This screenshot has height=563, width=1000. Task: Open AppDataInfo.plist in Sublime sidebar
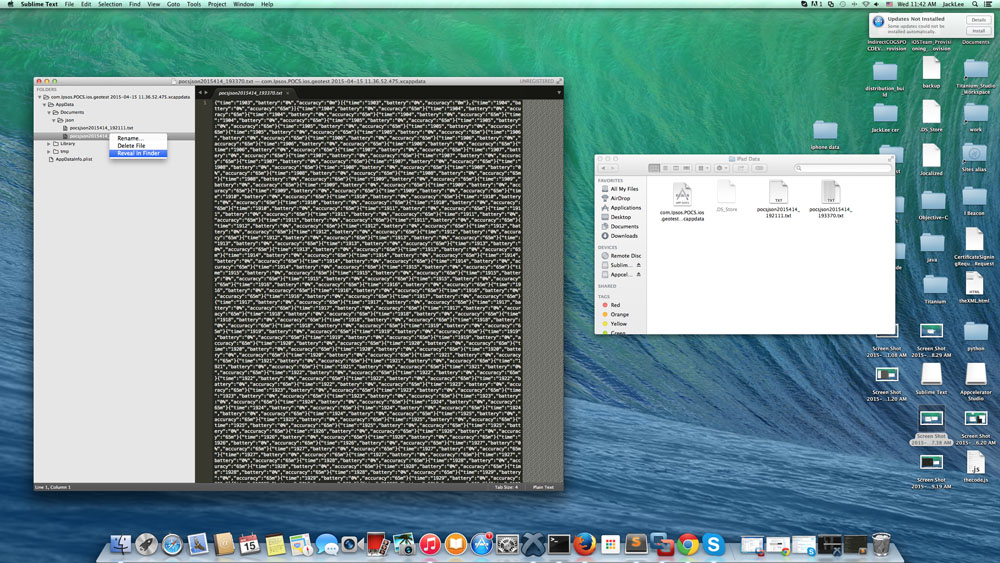point(73,159)
